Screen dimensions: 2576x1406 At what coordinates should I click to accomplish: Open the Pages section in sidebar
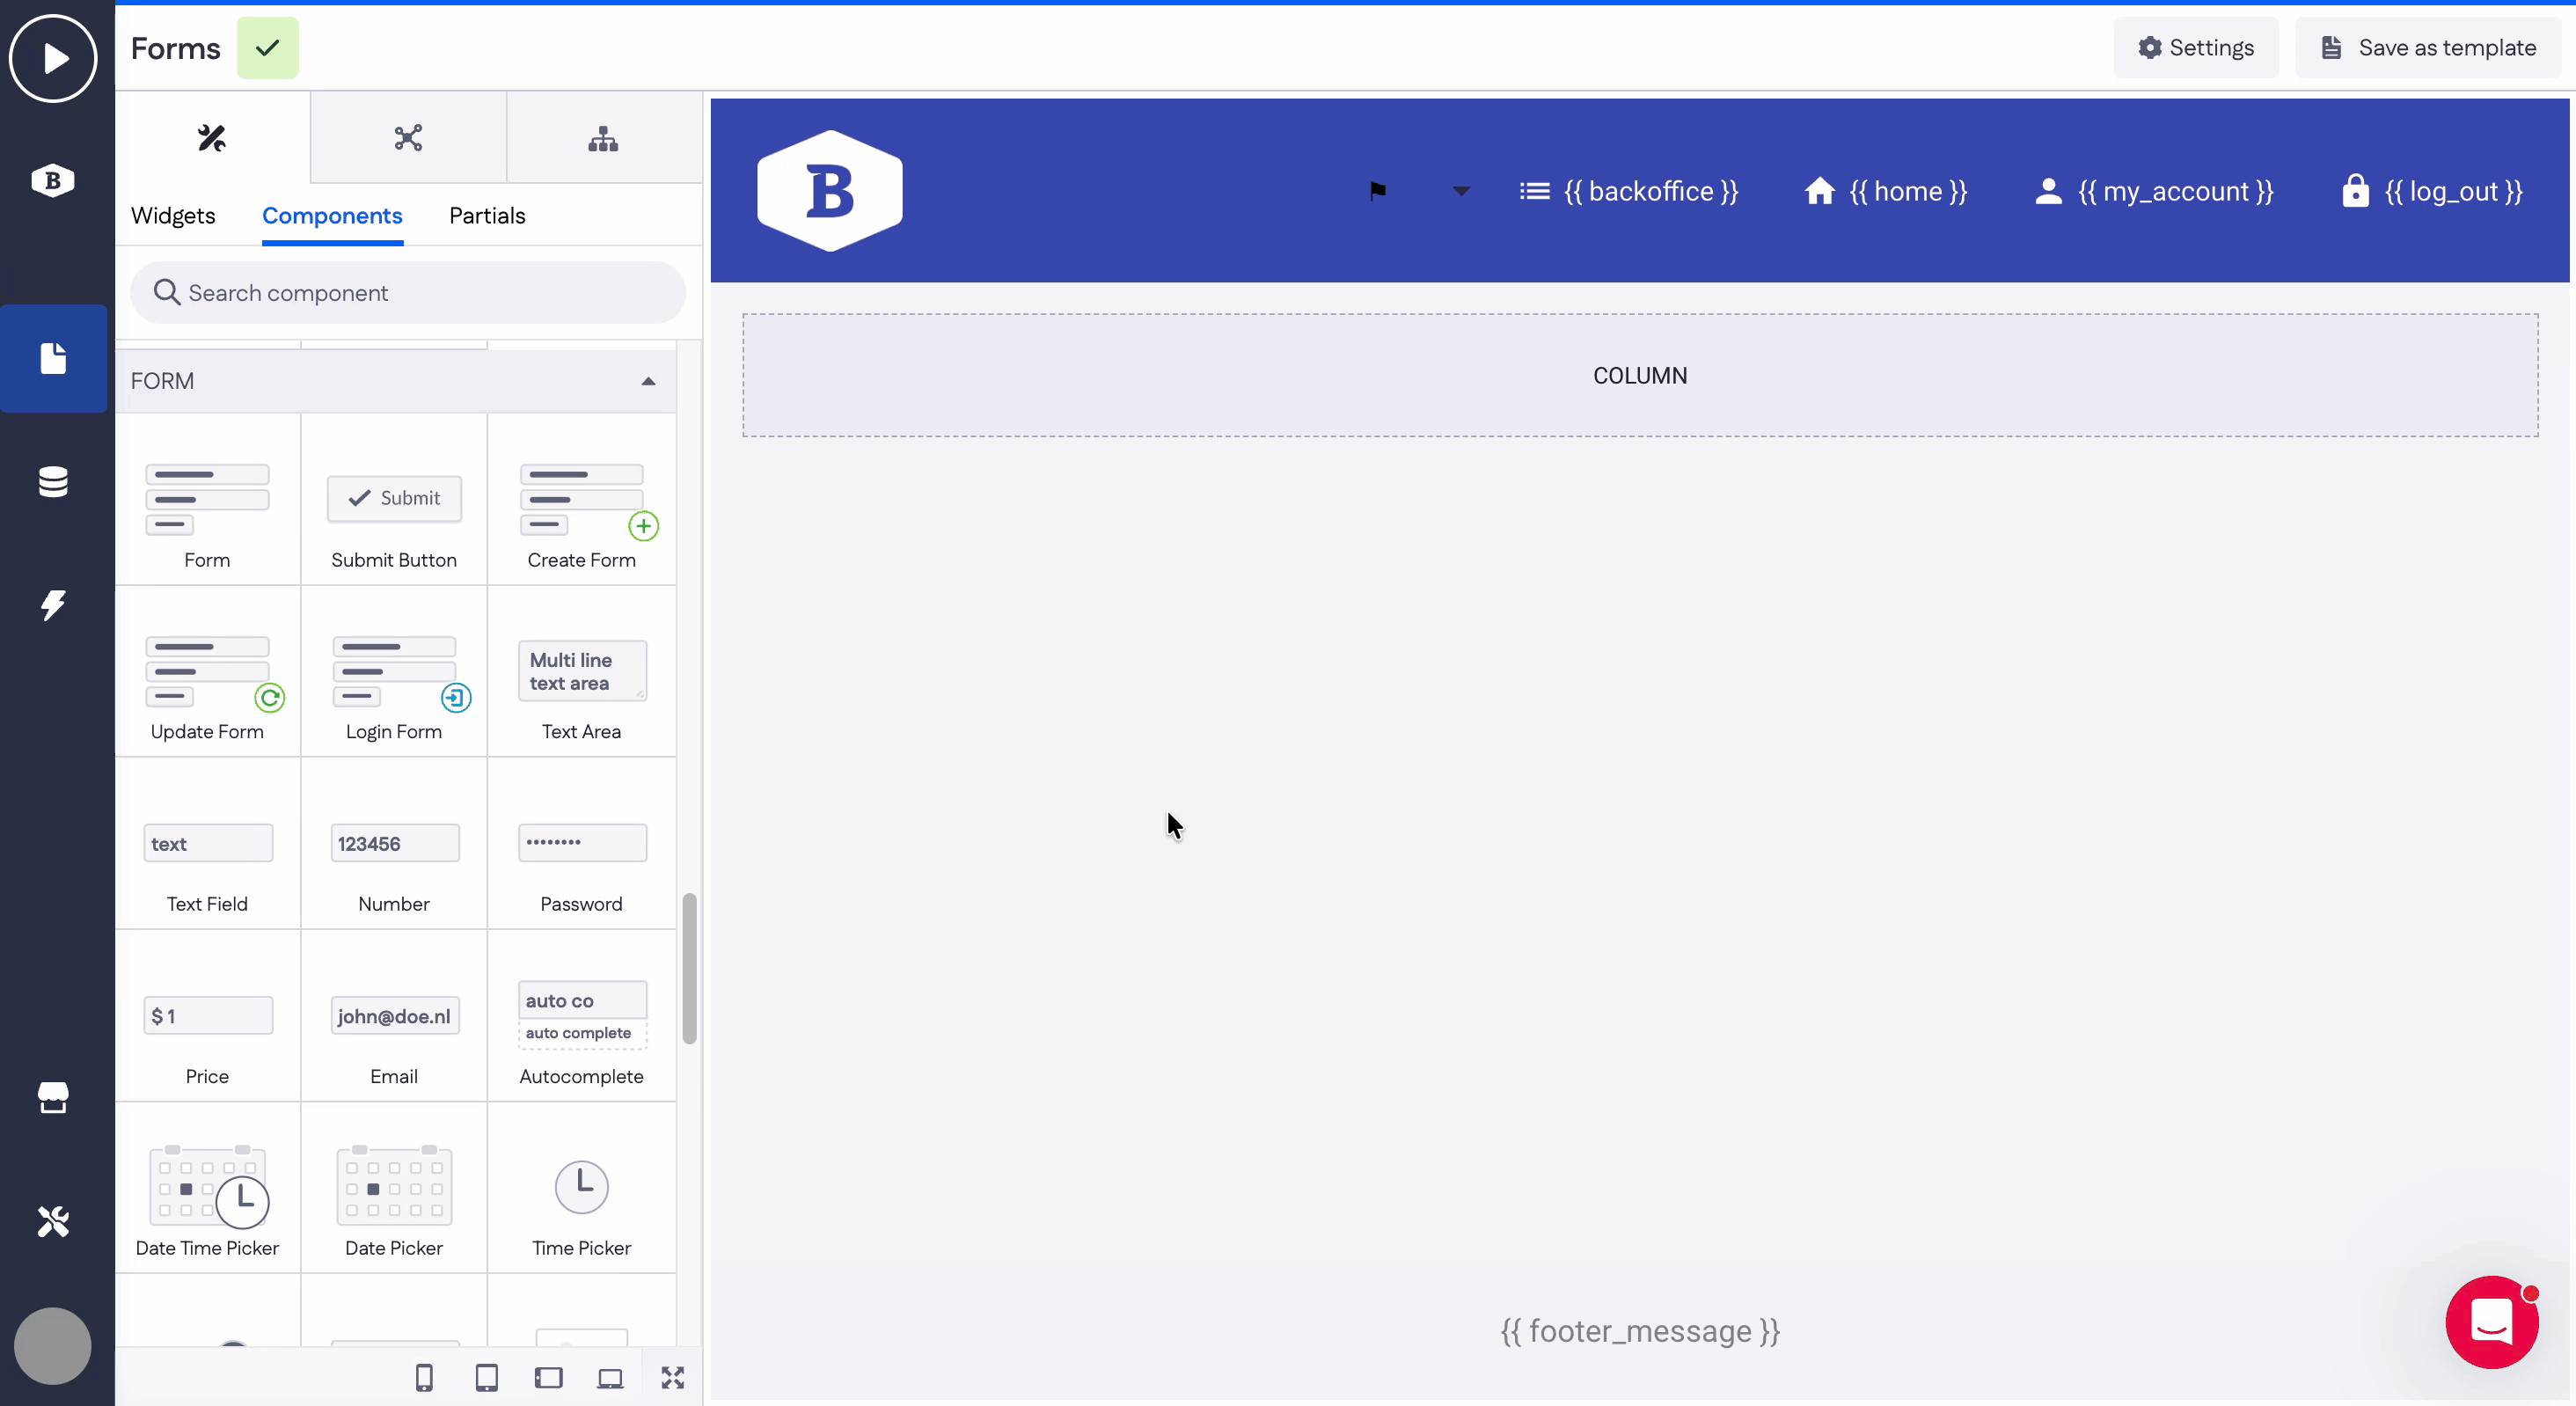point(53,358)
